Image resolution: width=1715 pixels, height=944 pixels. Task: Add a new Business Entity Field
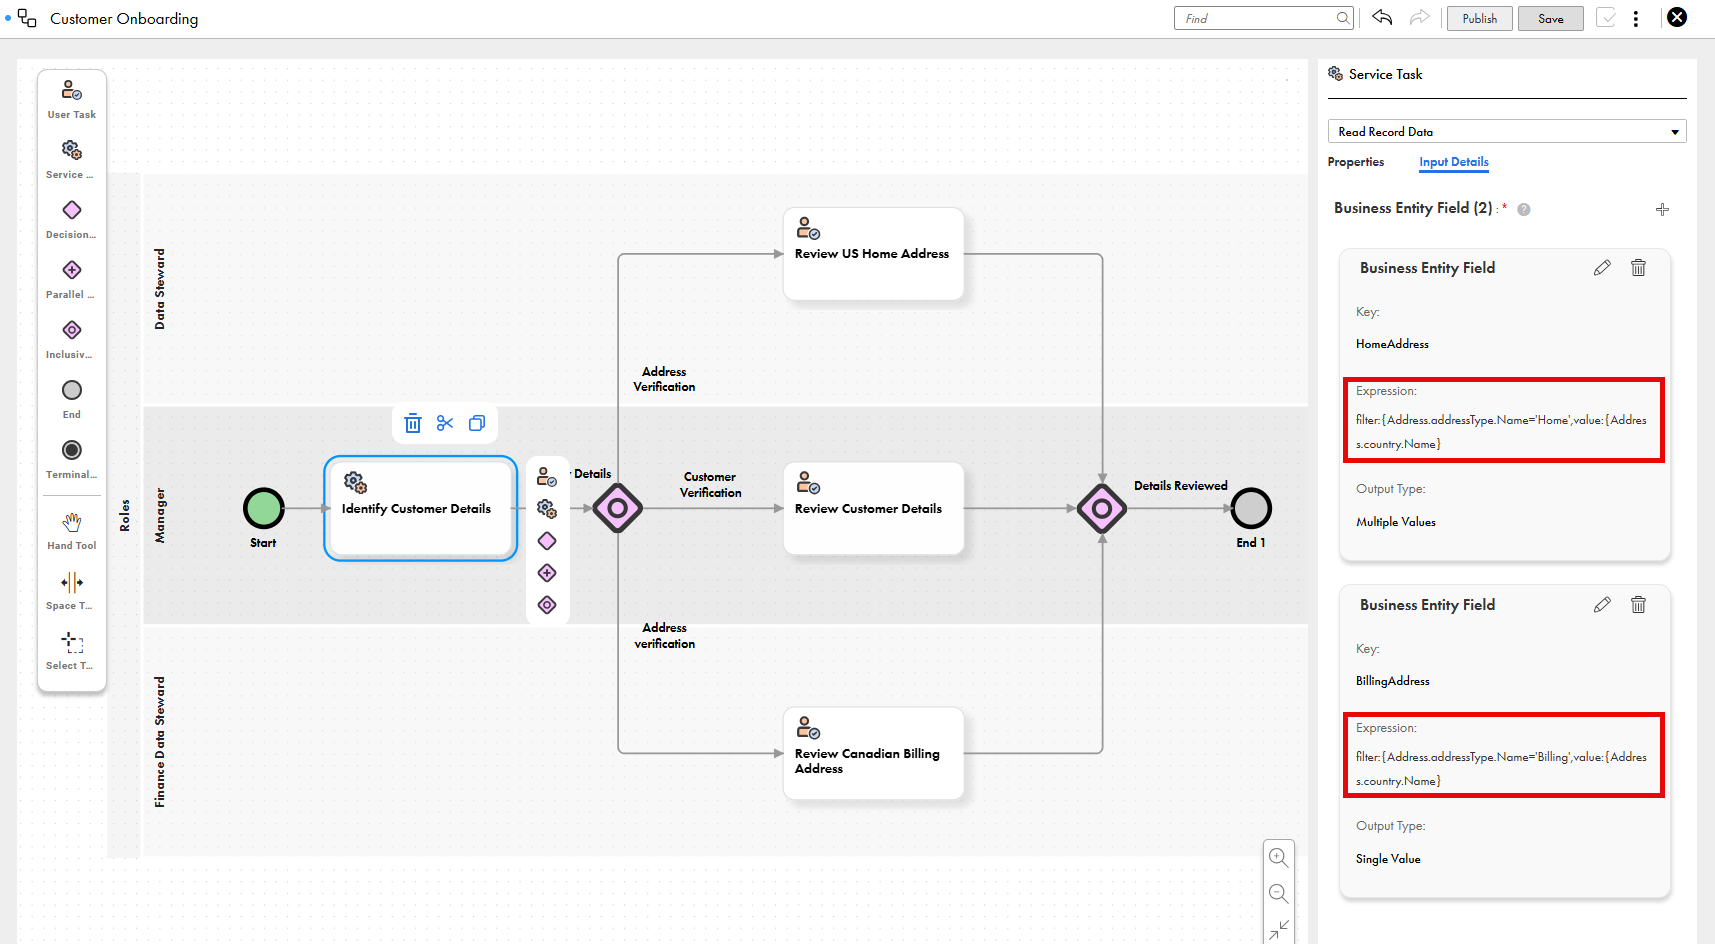point(1662,209)
